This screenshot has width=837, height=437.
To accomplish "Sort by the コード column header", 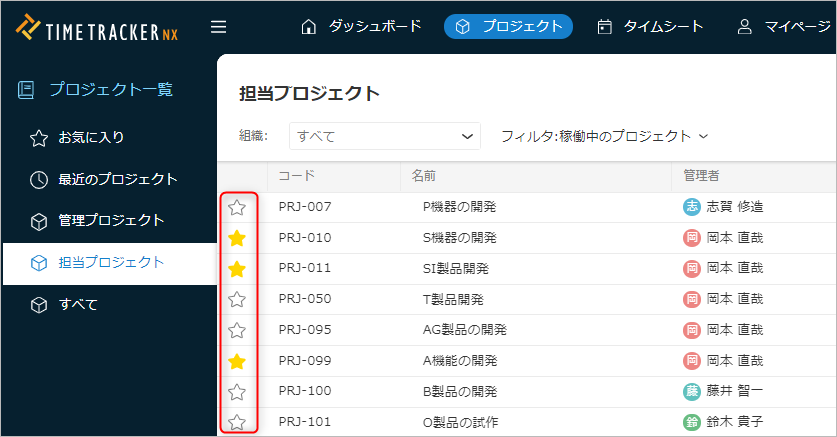I will point(297,176).
